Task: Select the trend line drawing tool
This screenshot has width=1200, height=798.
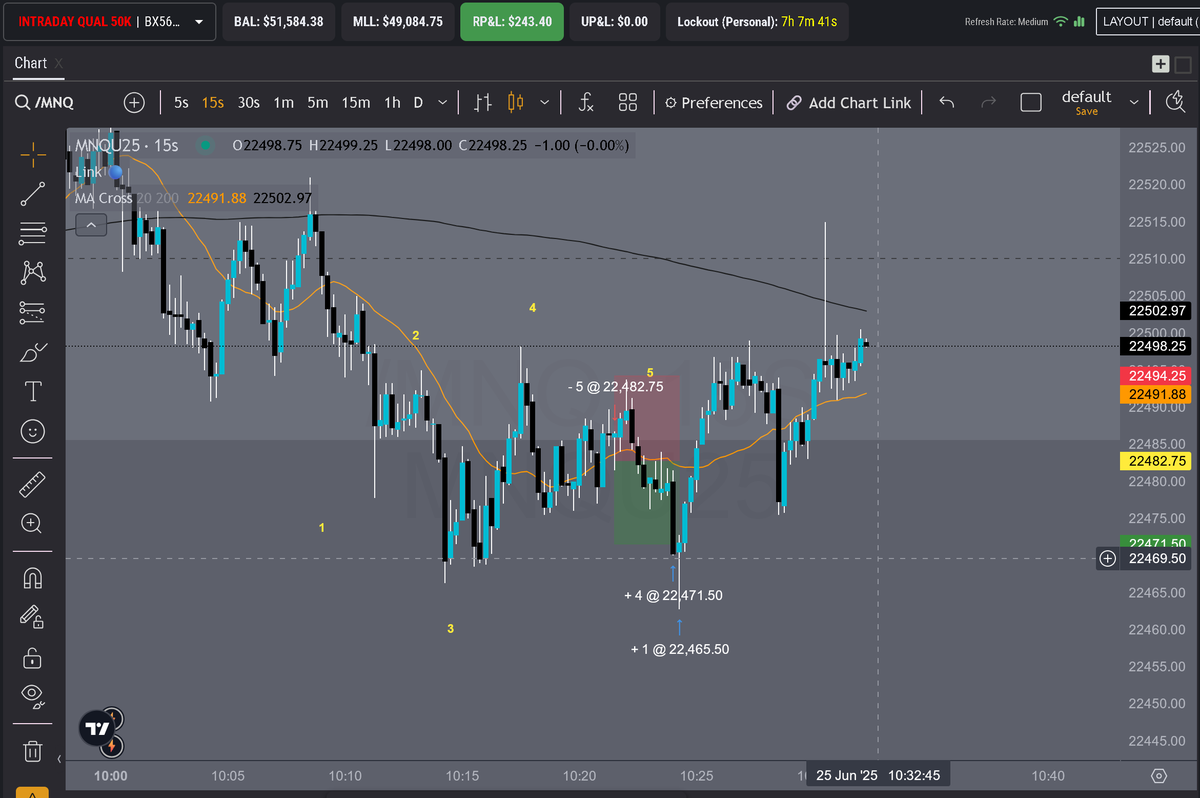Action: click(33, 194)
